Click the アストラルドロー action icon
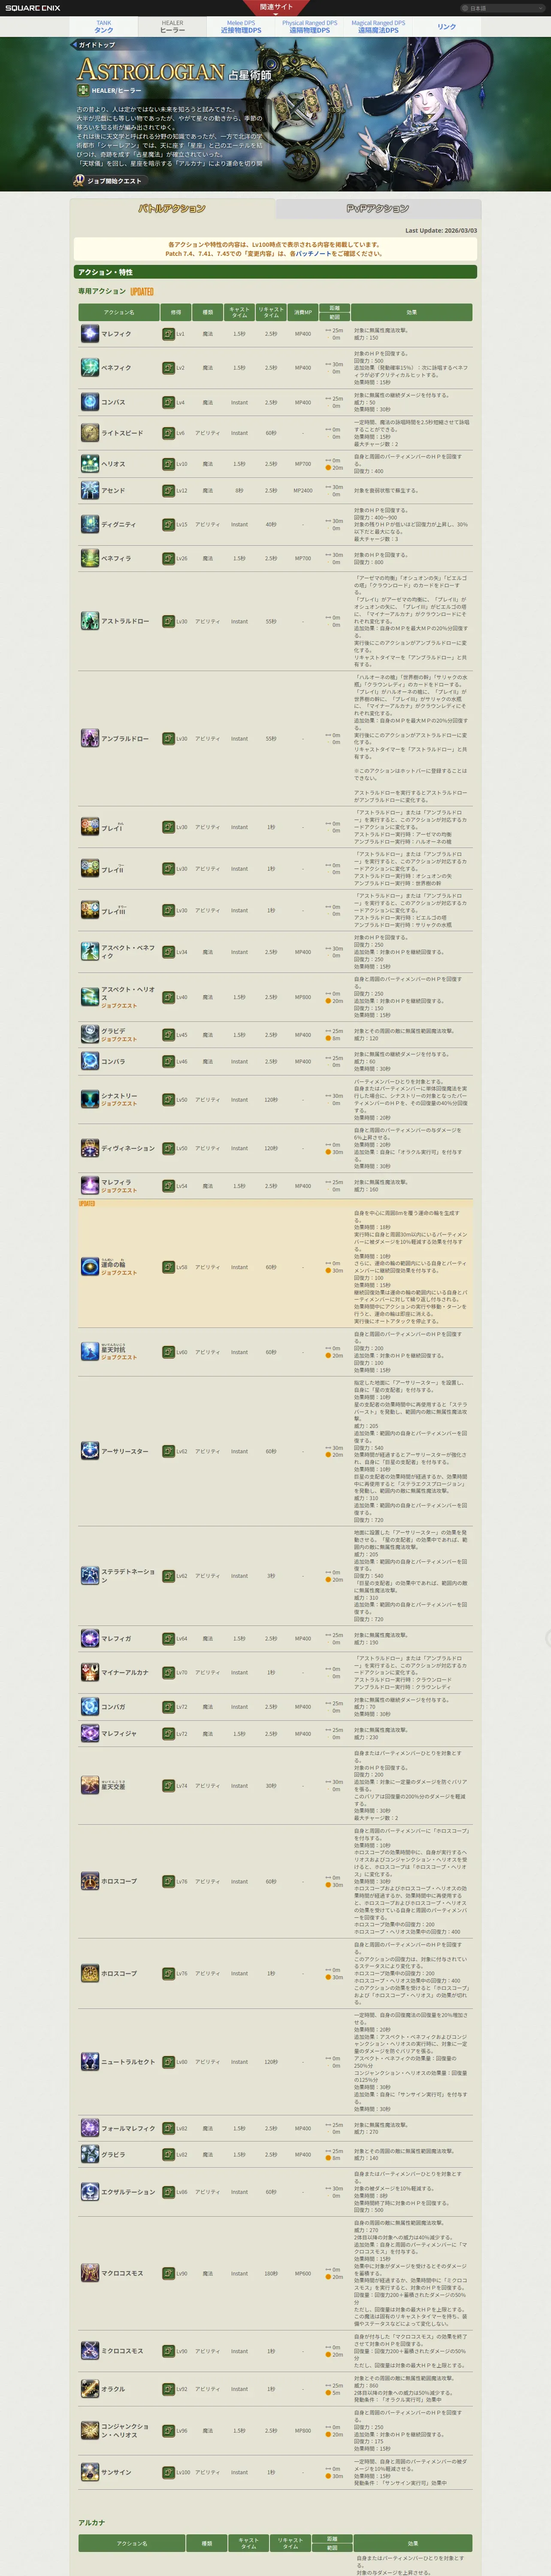Image resolution: width=551 pixels, height=2576 pixels. [90, 621]
